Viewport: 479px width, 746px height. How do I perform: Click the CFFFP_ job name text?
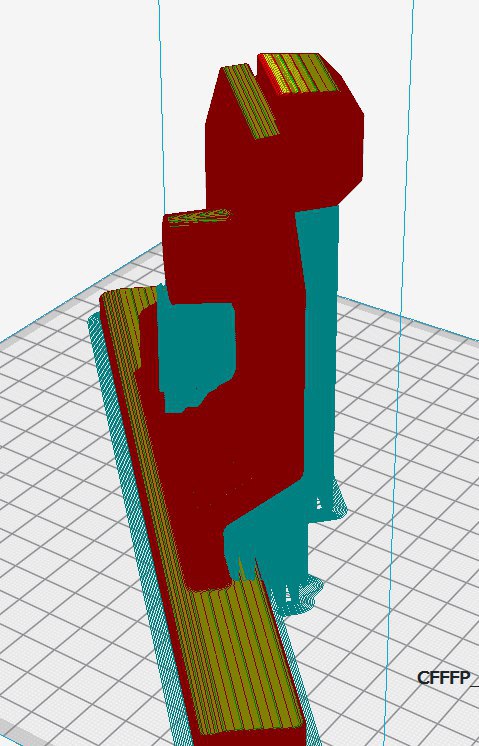pyautogui.click(x=448, y=678)
